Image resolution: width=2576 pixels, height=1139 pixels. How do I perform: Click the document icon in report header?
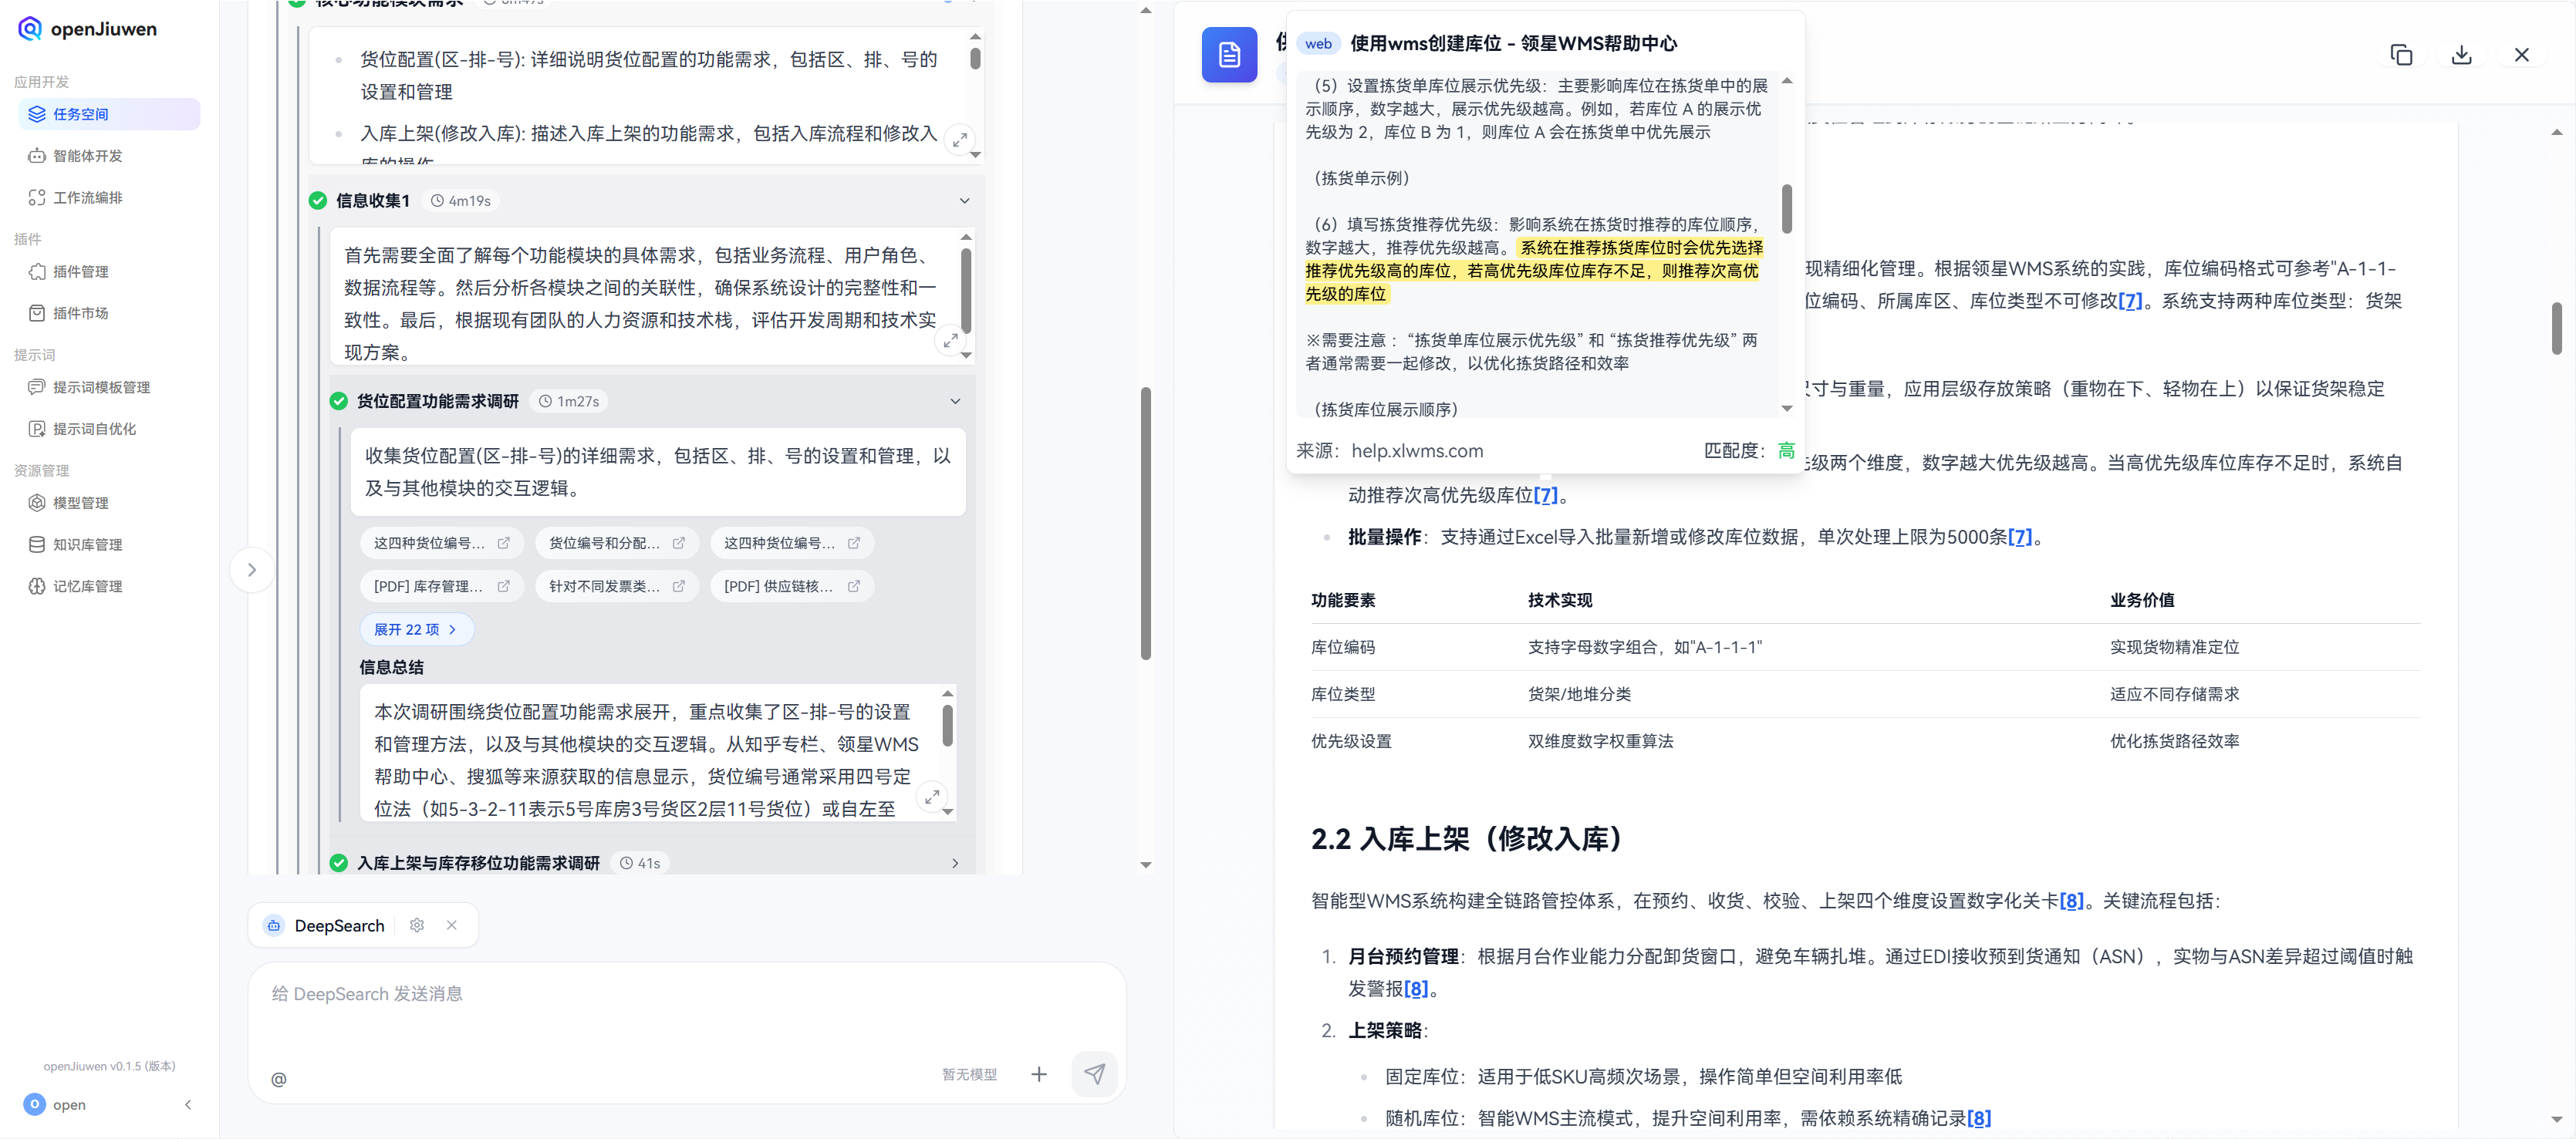click(1229, 54)
